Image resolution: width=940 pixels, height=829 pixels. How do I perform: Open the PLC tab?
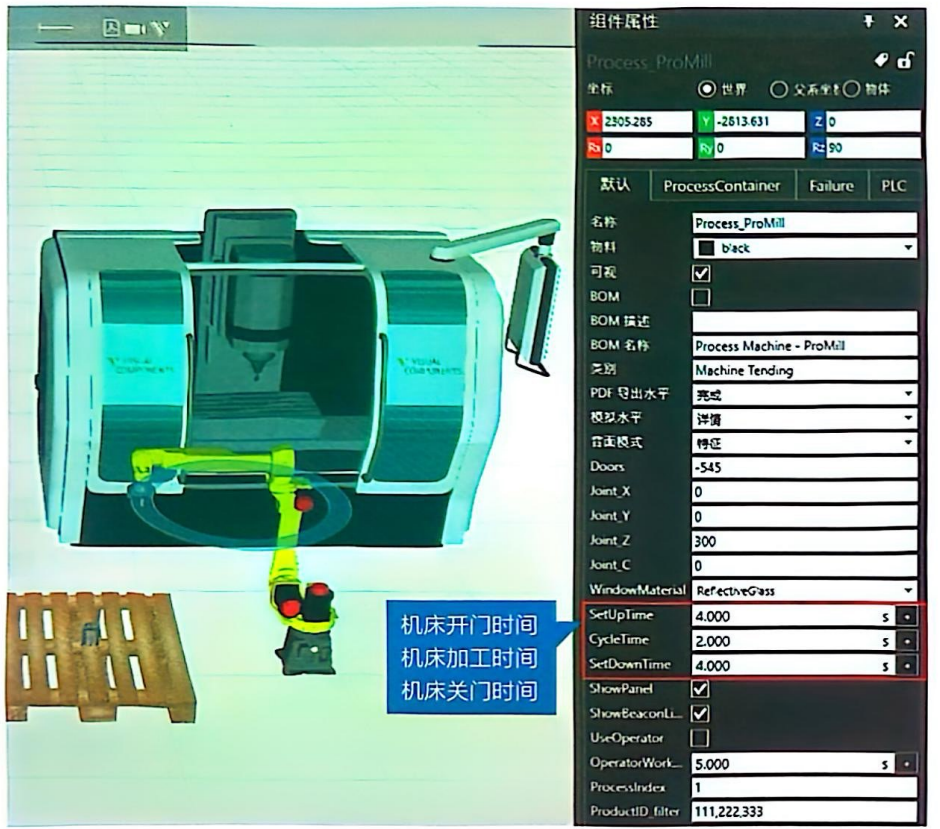[x=893, y=186]
